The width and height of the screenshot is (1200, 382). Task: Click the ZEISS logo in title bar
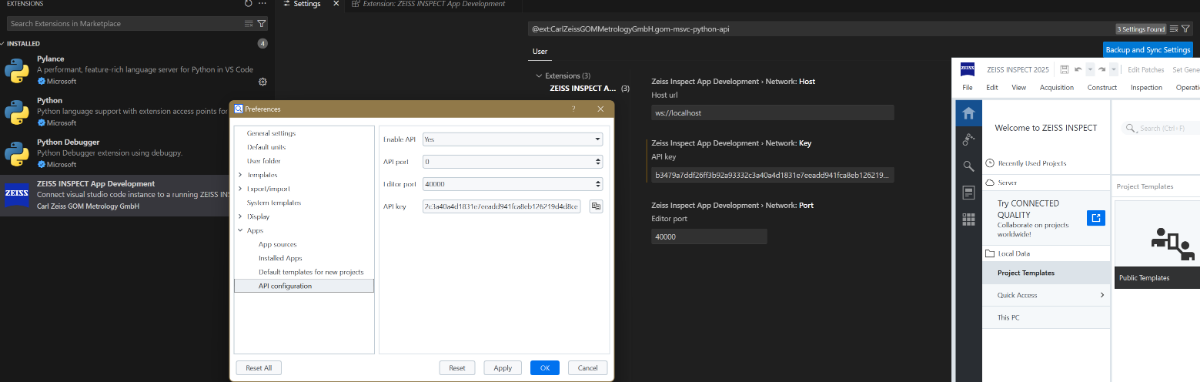pyautogui.click(x=968, y=69)
